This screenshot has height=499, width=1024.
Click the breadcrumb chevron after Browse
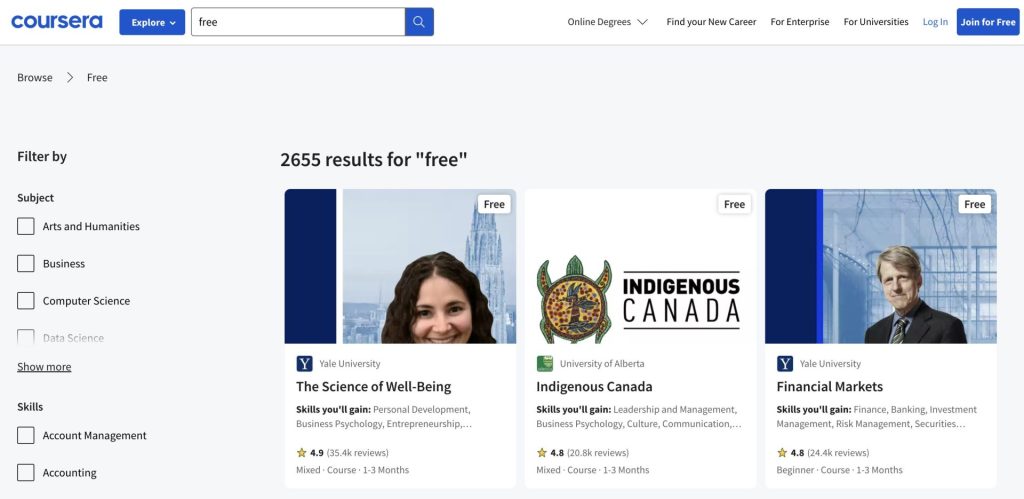[x=71, y=78]
